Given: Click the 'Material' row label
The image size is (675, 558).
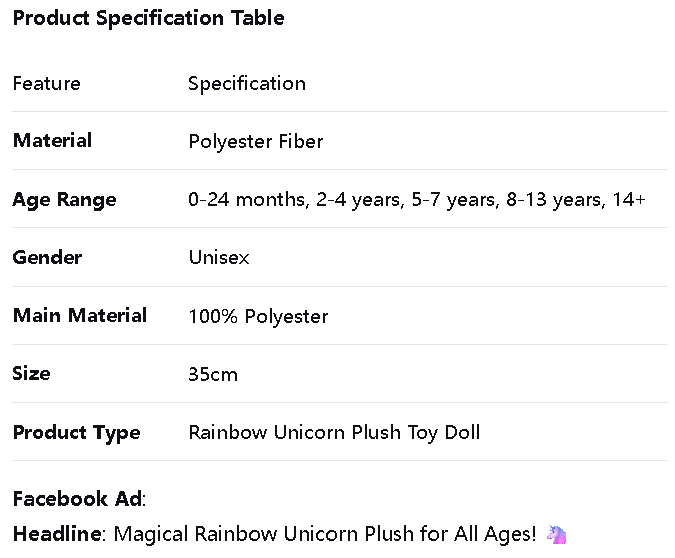Looking at the screenshot, I should (52, 141).
